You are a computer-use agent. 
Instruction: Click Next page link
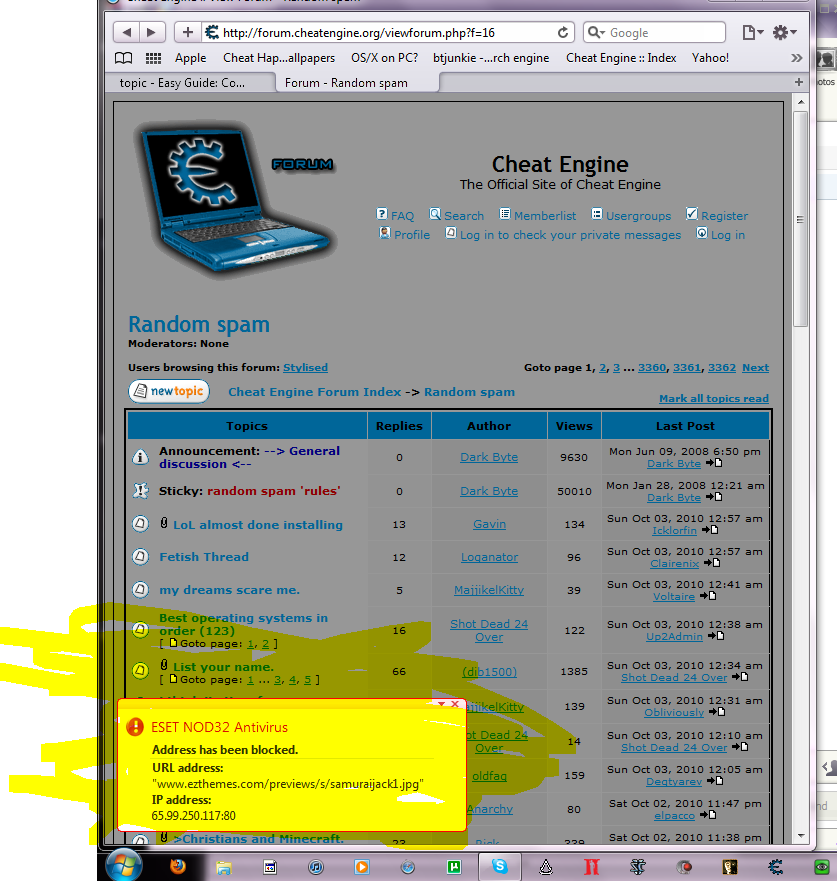click(756, 367)
